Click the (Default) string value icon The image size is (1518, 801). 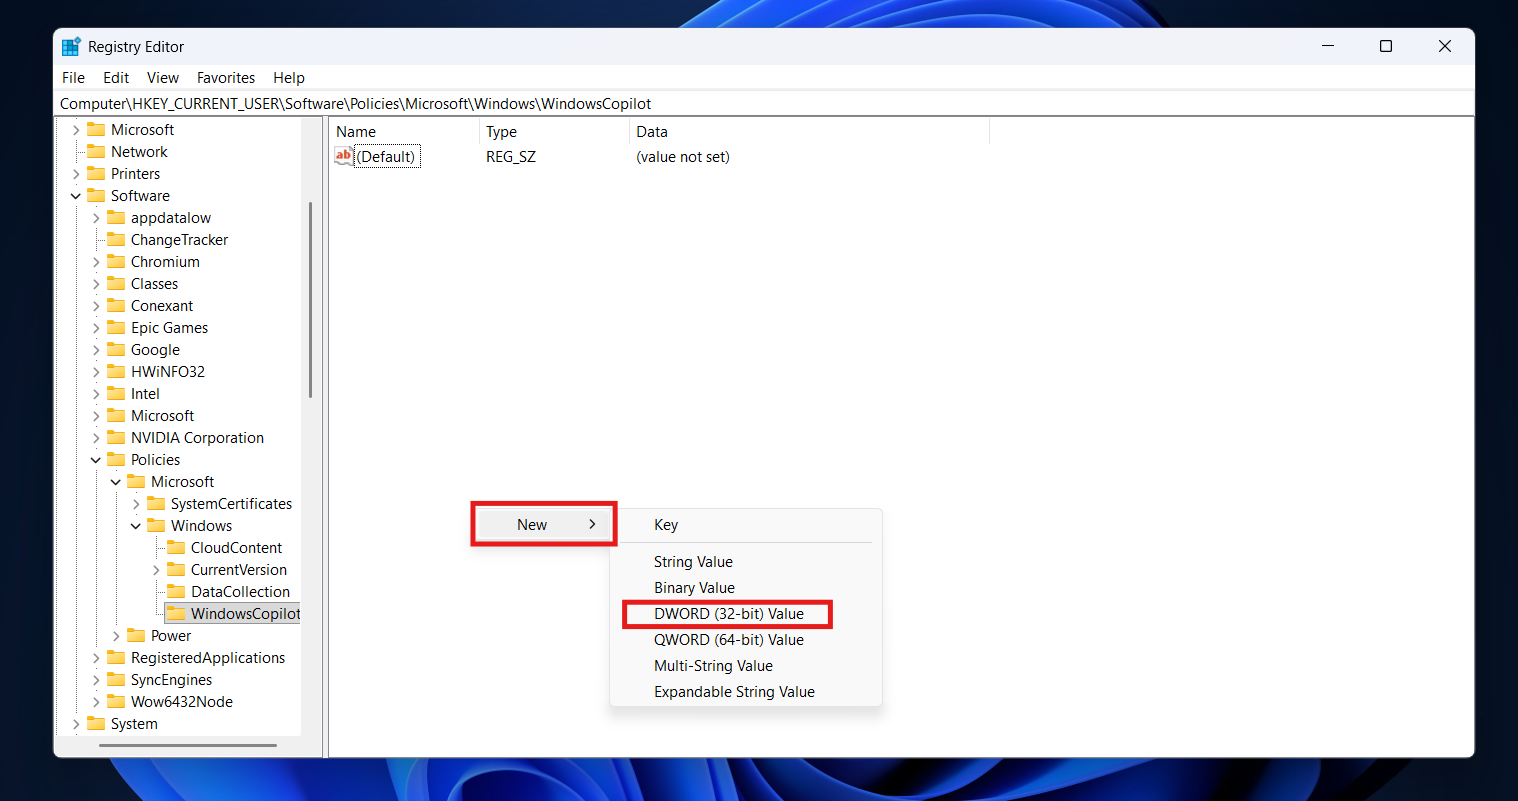pyautogui.click(x=343, y=156)
